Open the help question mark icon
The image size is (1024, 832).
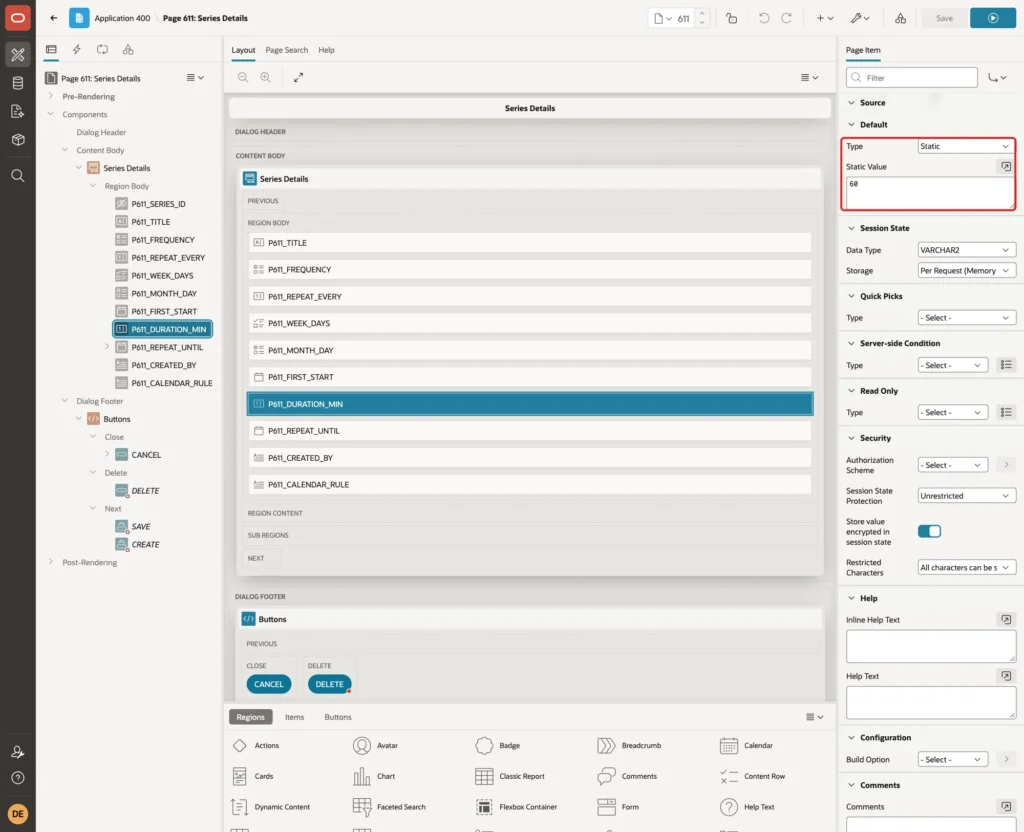[x=18, y=778]
